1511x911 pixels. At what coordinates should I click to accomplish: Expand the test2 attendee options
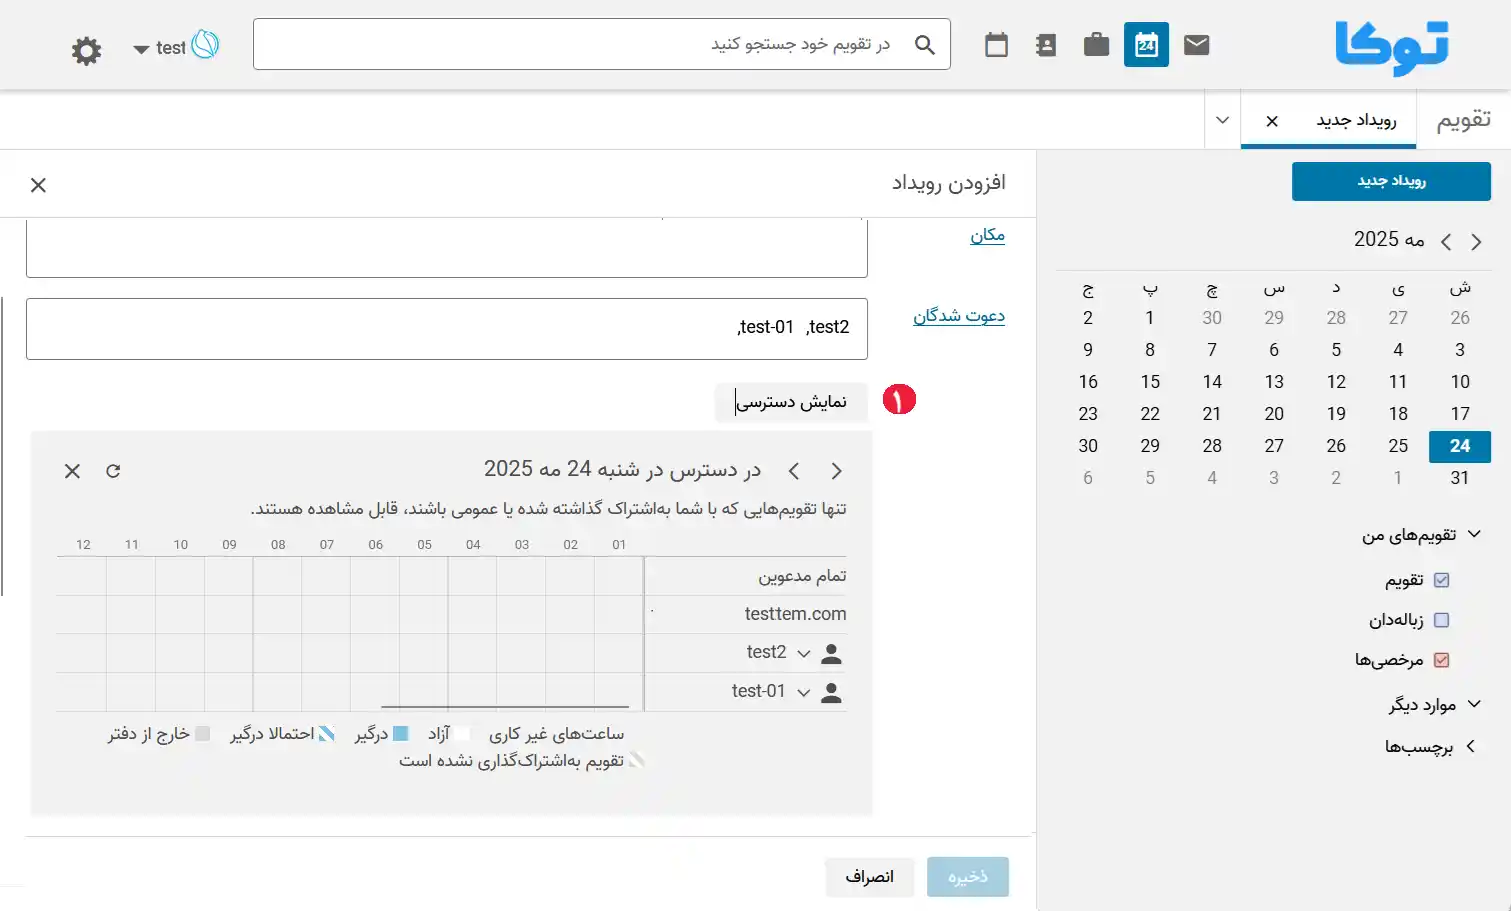coord(804,654)
